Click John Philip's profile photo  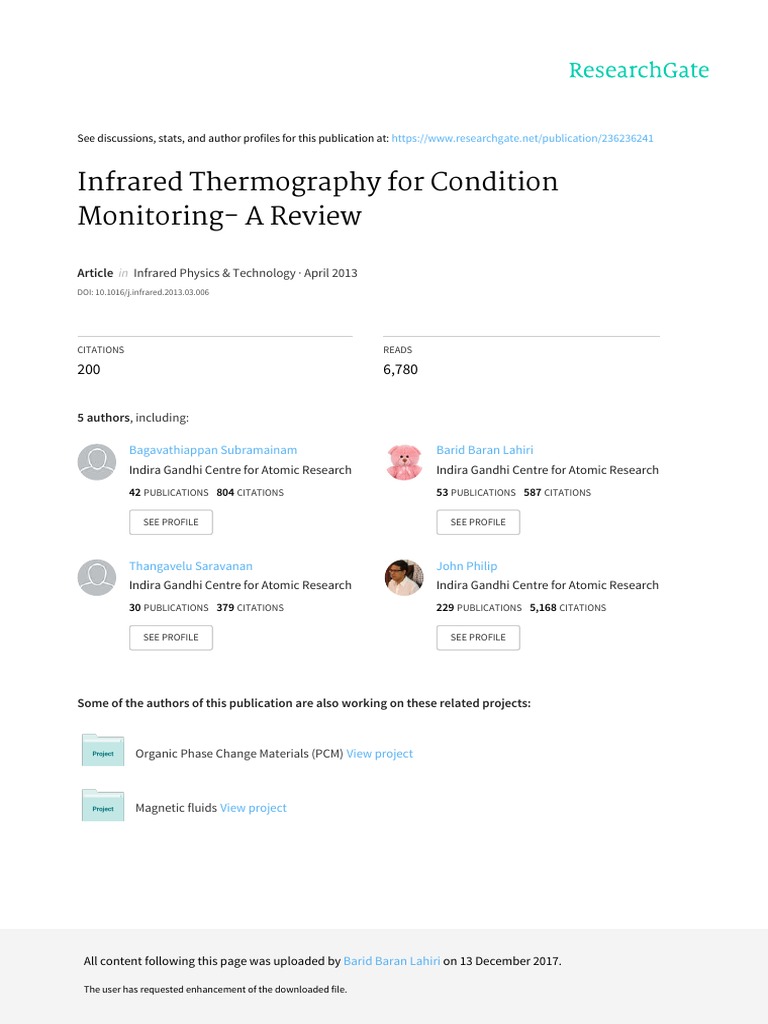pos(404,577)
